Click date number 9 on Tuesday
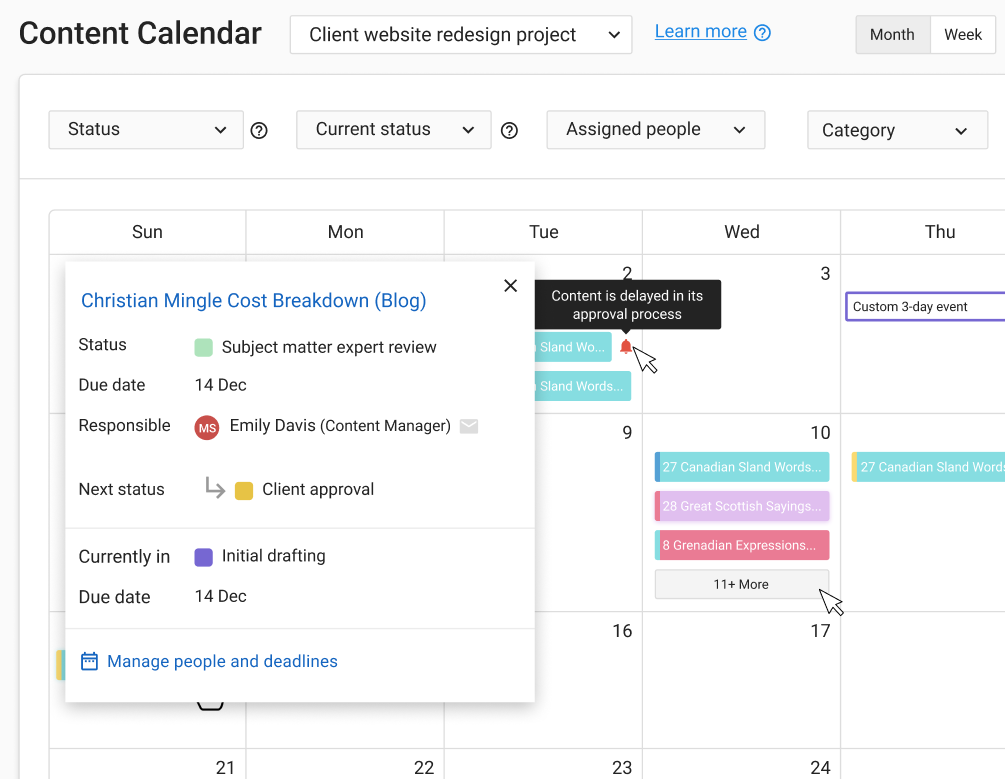The height and width of the screenshot is (779, 1005). pos(627,433)
